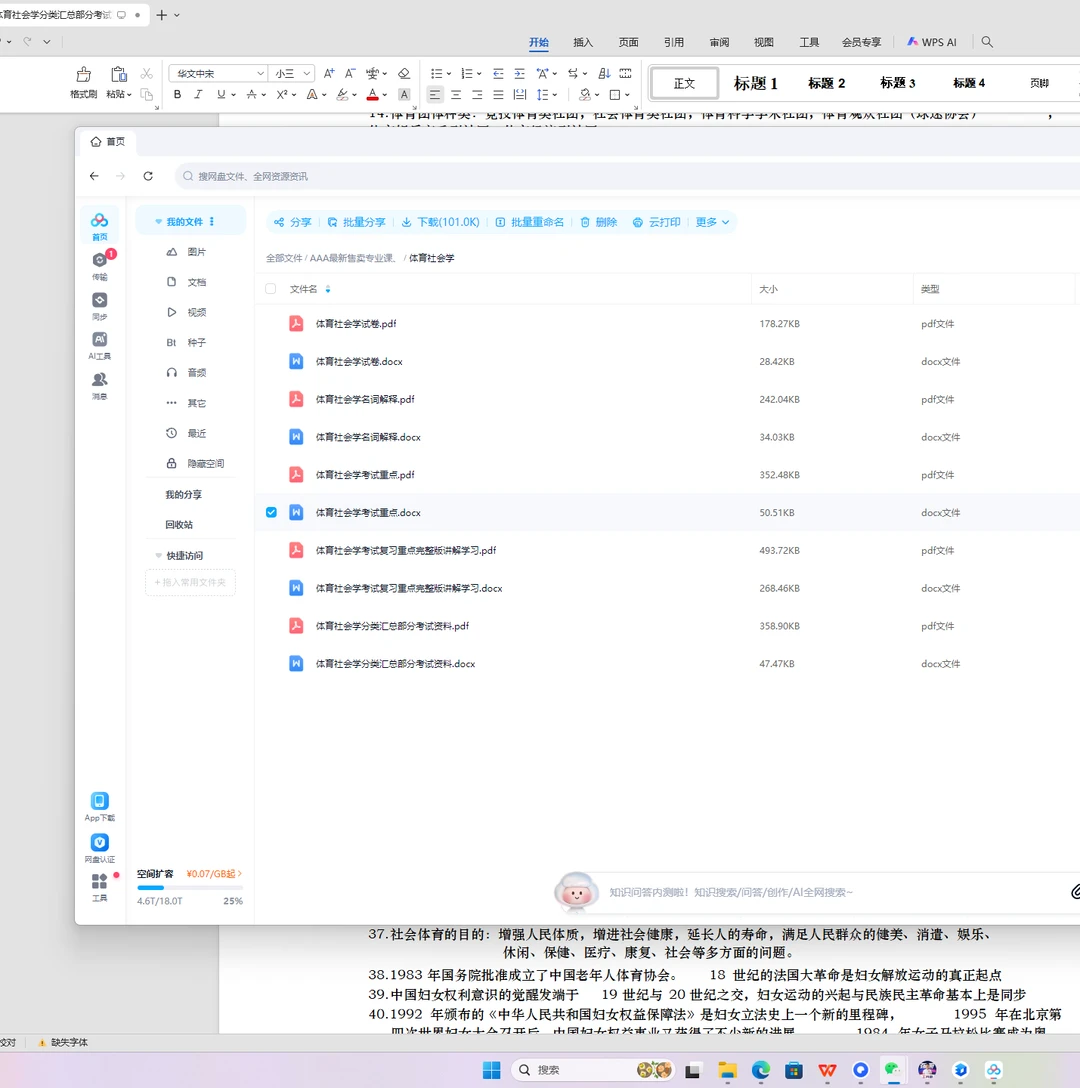Sort files by the 文件名 sort arrow
This screenshot has height=1088, width=1080.
click(x=328, y=289)
